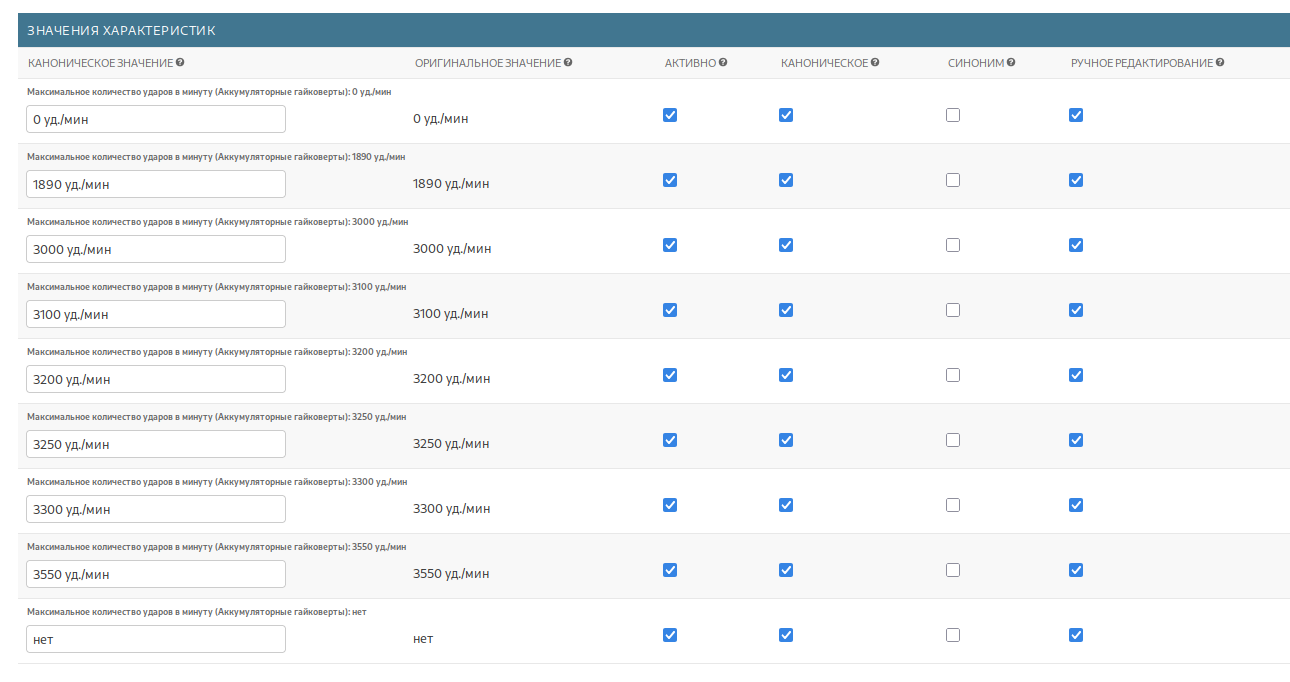
Task: Click help icon beside Каноническое header
Action: pyautogui.click(x=875, y=62)
